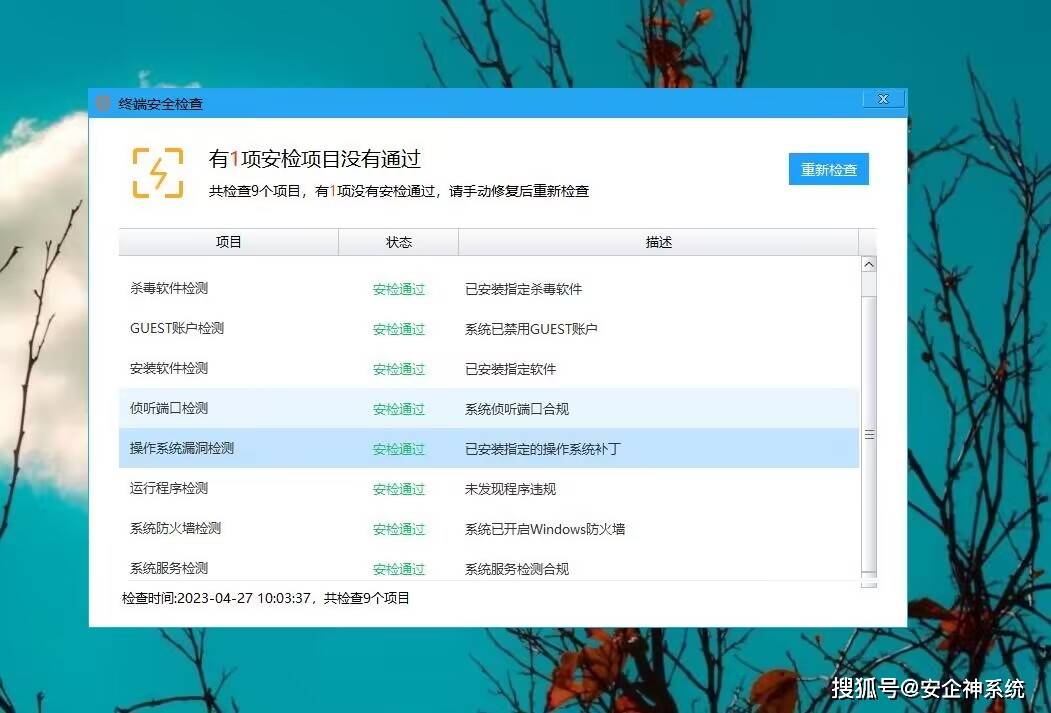
Task: Select the 侦听端口检测 row
Action: pos(489,408)
